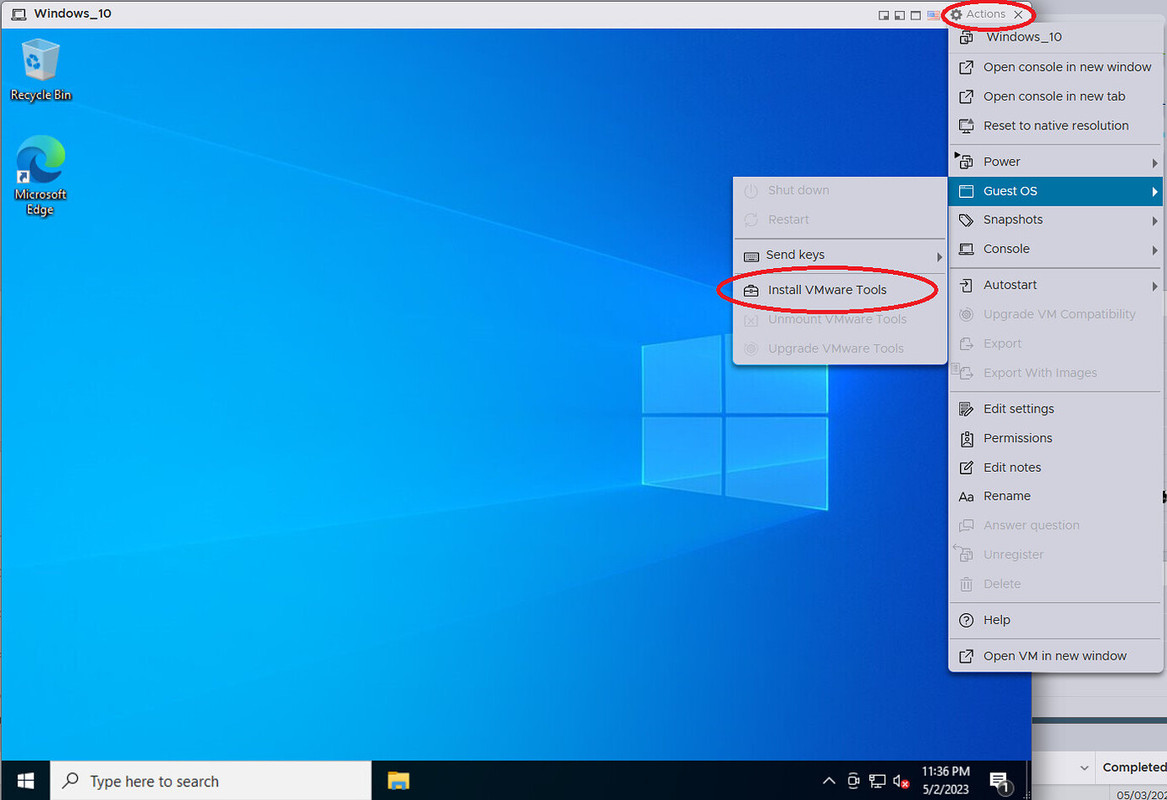Select Reset to native resolution
The image size is (1167, 800).
(1055, 126)
